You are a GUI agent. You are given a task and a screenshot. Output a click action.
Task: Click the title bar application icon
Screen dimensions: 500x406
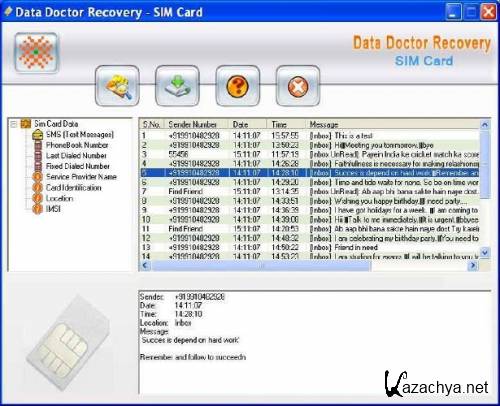click(8, 12)
